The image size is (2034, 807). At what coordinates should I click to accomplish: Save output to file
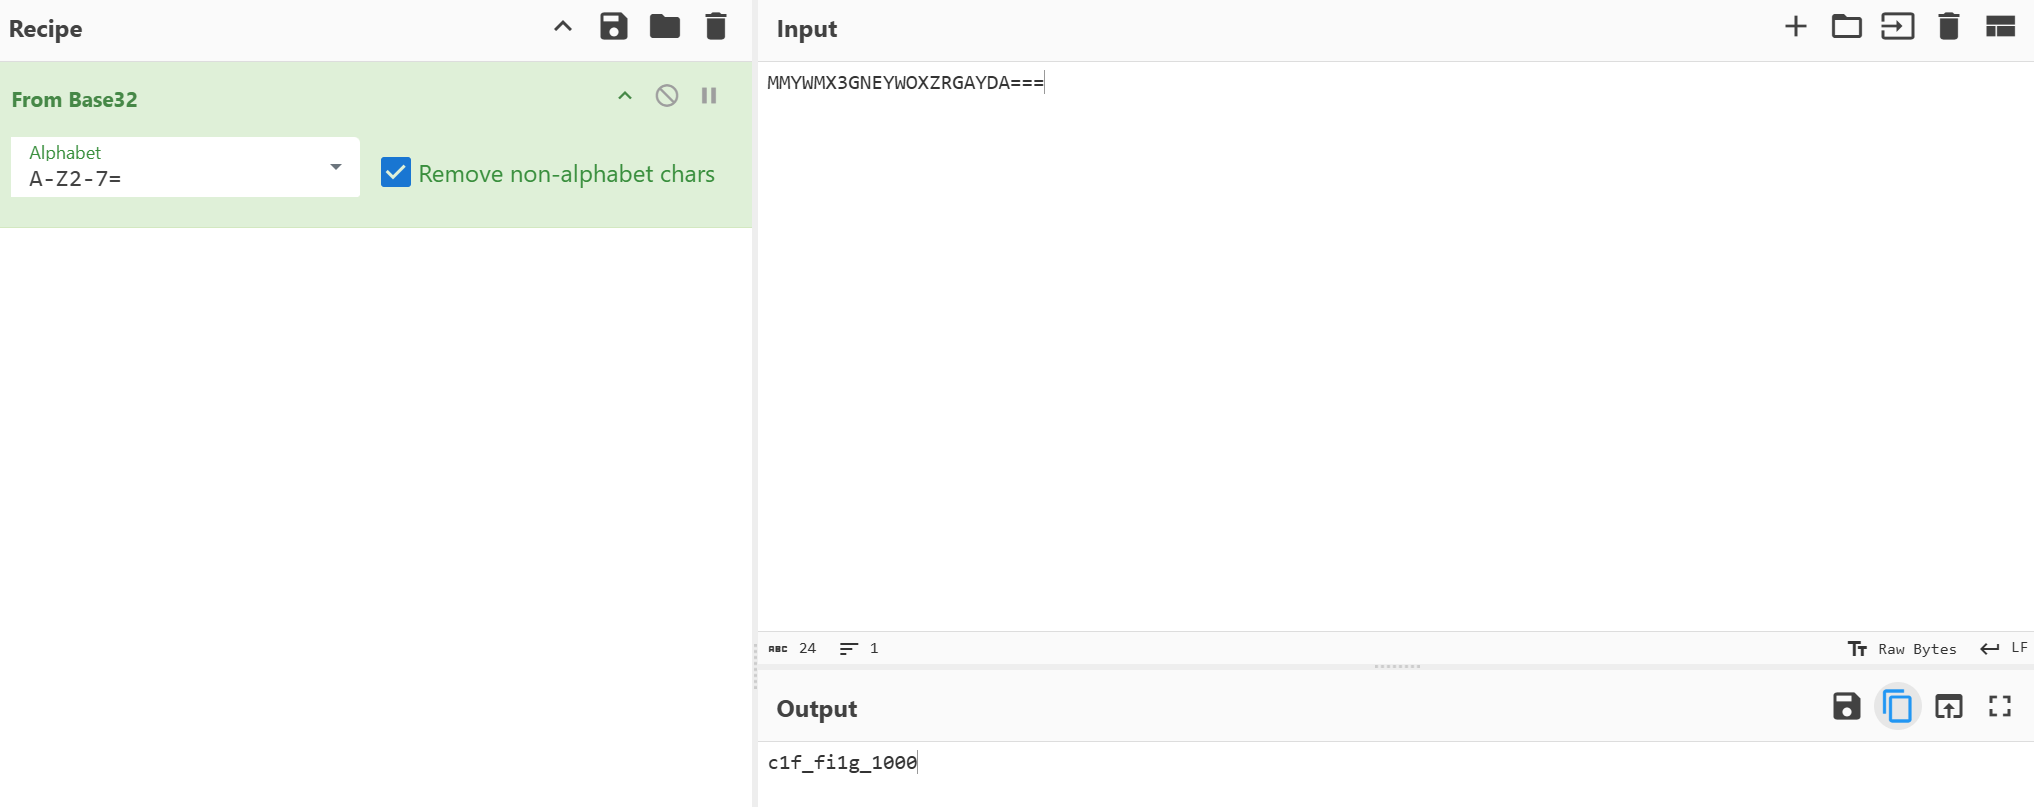[1846, 707]
